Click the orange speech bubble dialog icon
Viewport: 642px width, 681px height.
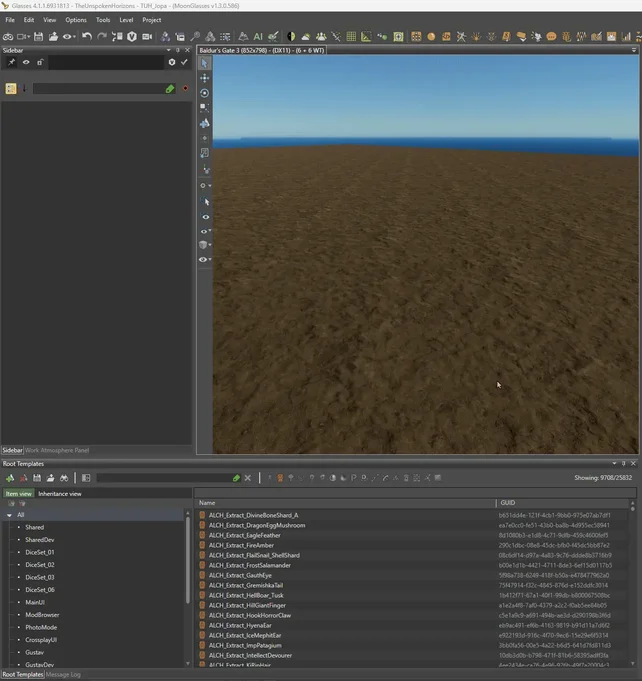pos(551,37)
